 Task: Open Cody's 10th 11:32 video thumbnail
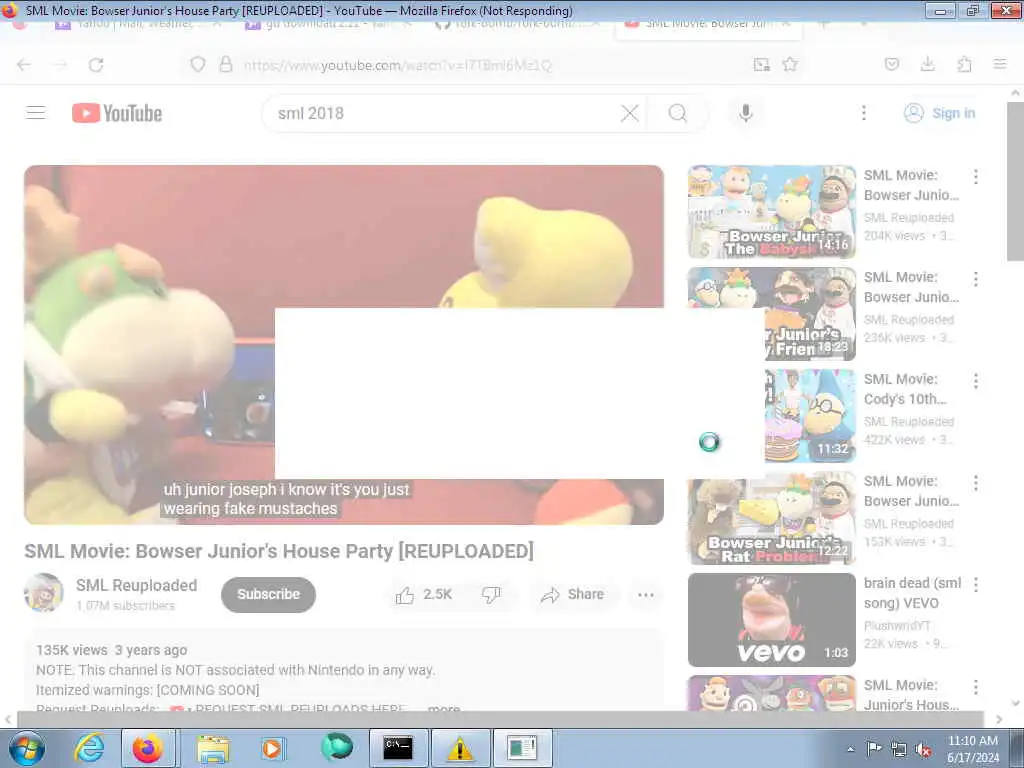[x=810, y=416]
